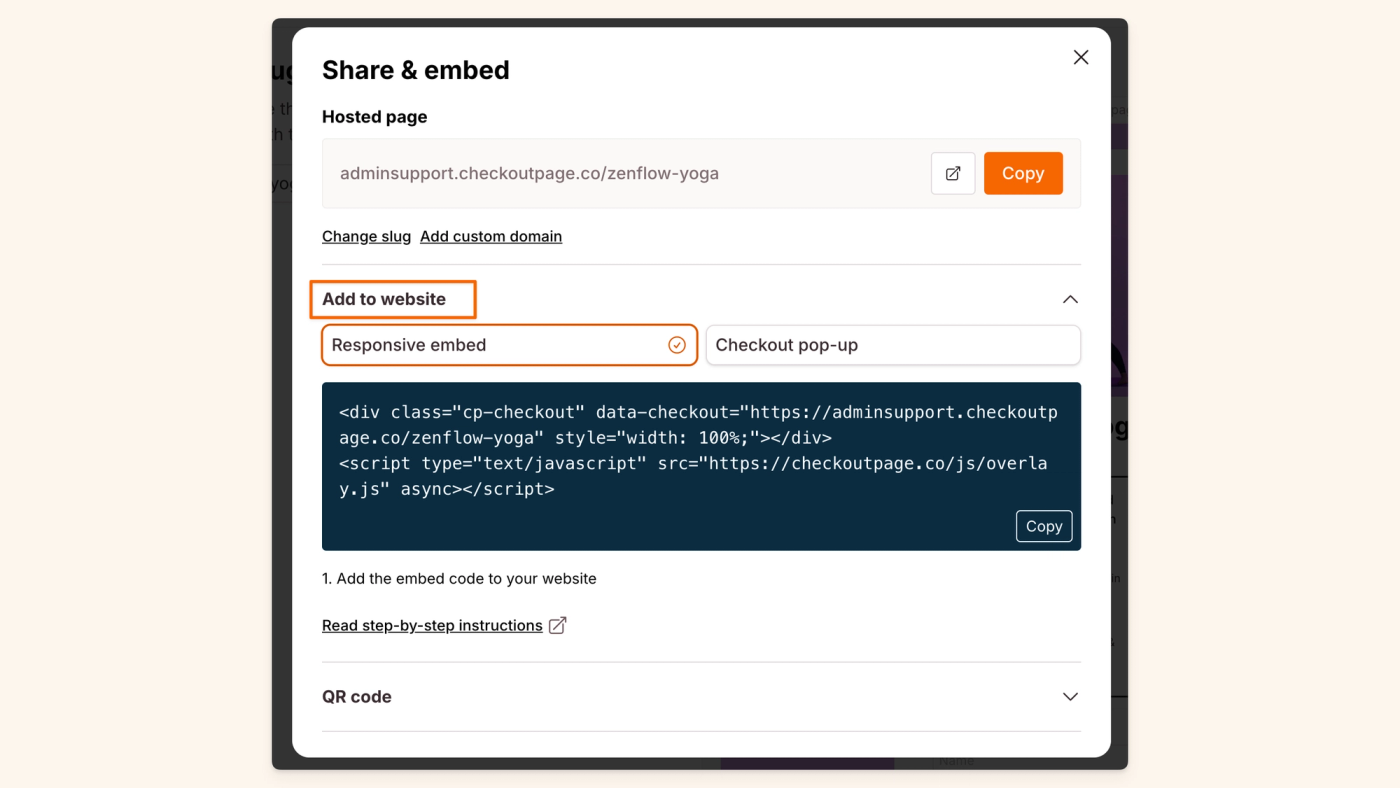Click 'Add the embed code to your website' text

coord(466,579)
